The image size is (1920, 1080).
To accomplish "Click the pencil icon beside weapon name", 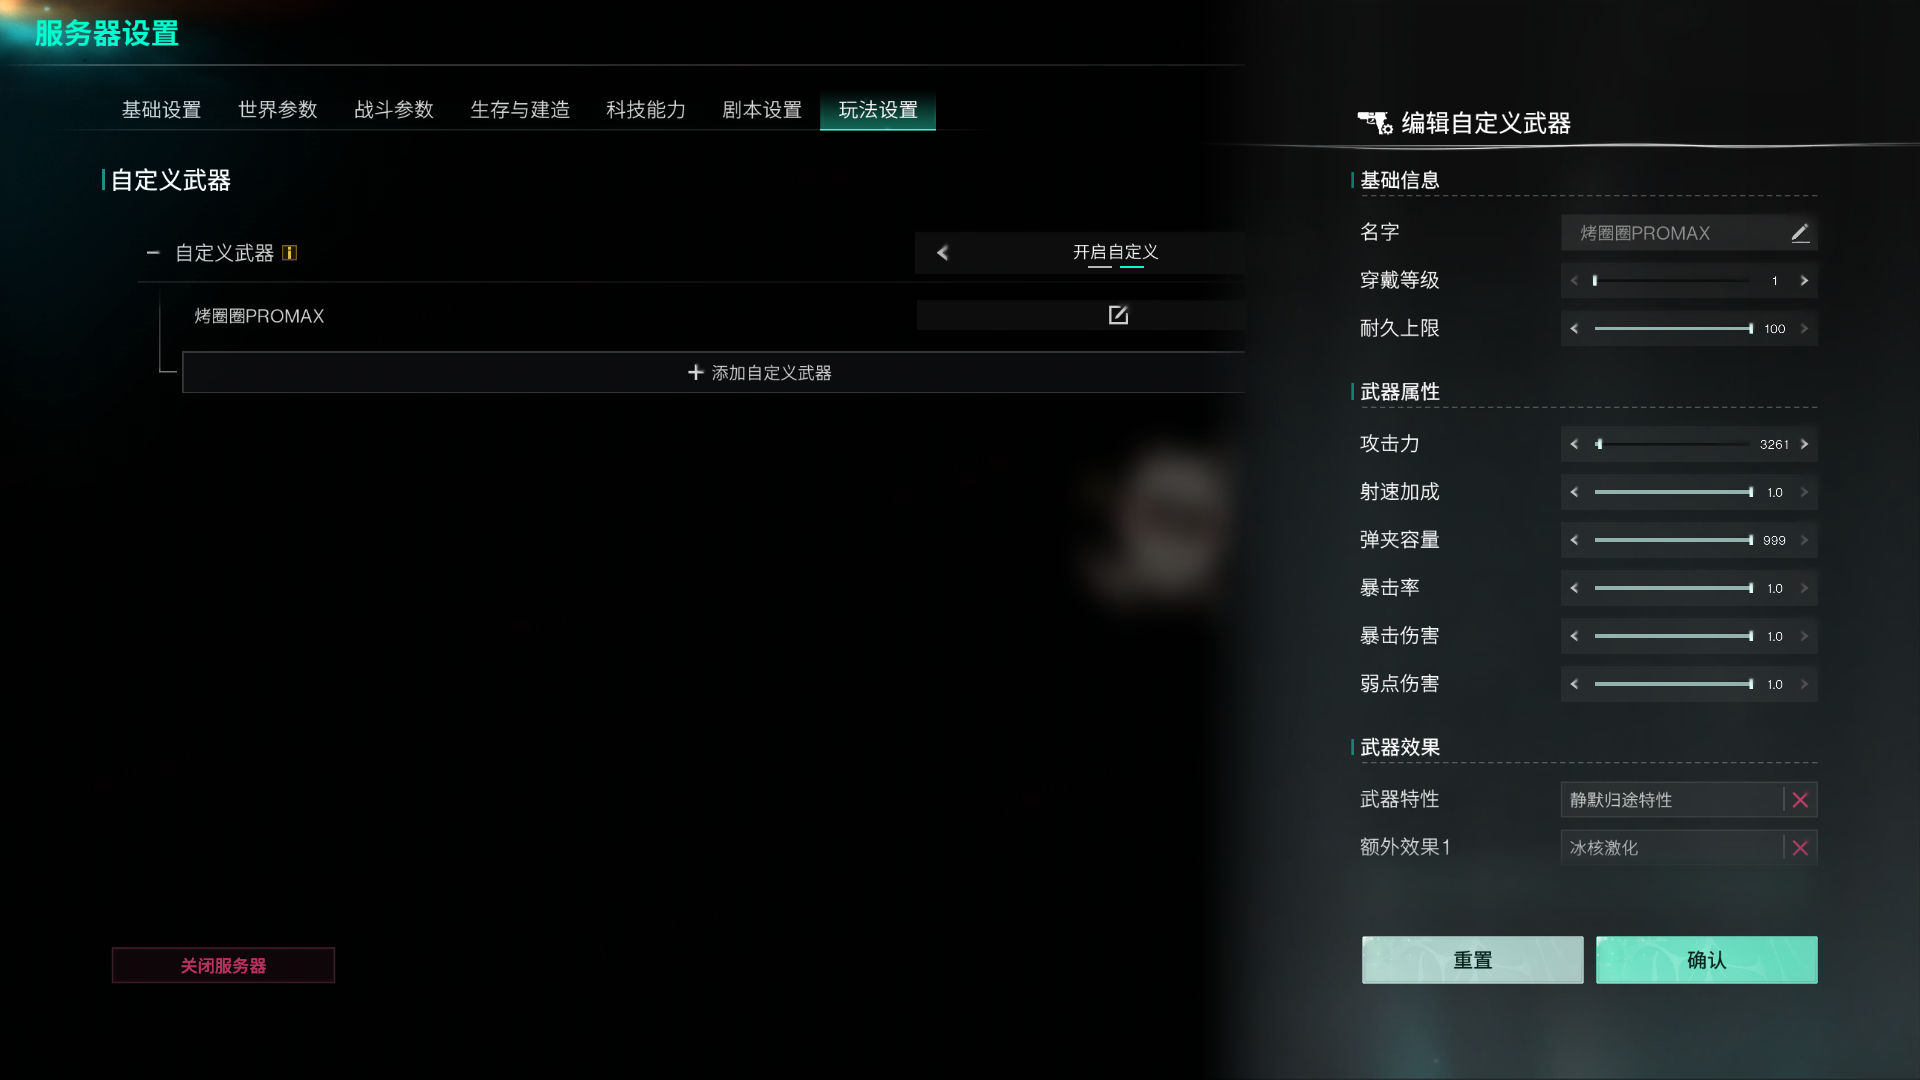I will pos(1800,233).
